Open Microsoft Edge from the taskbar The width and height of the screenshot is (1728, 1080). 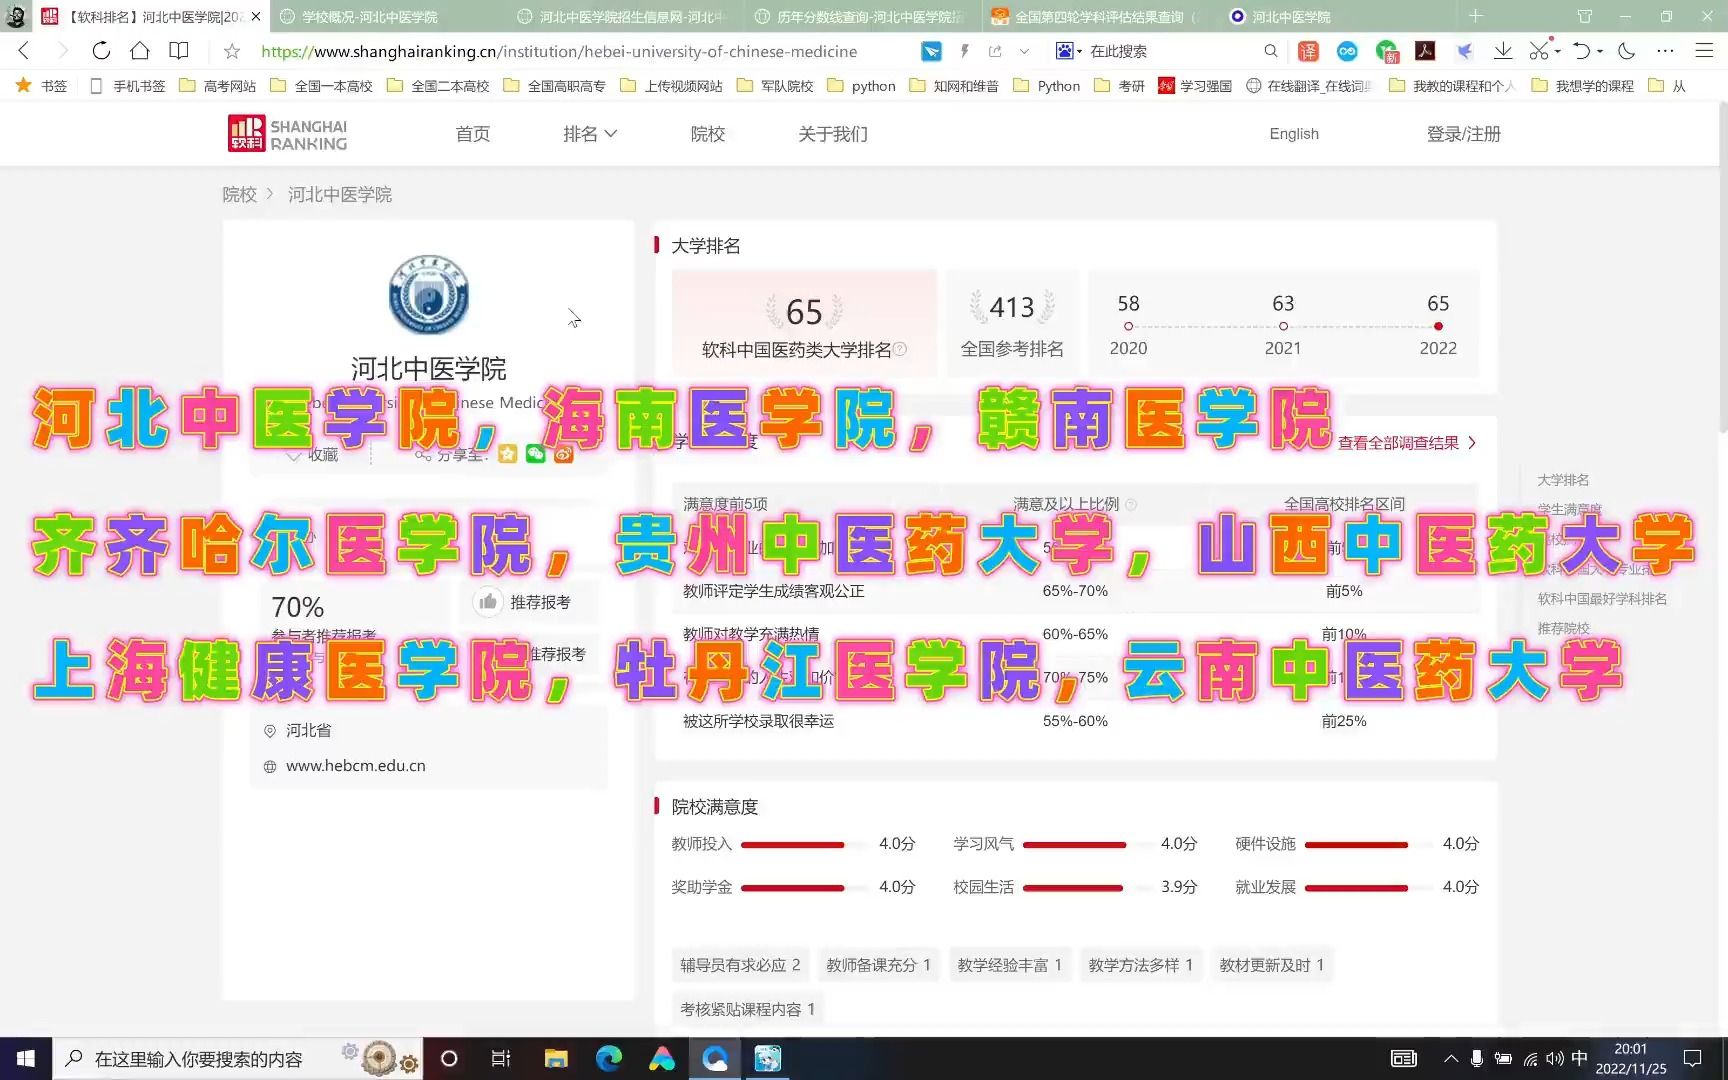[609, 1058]
